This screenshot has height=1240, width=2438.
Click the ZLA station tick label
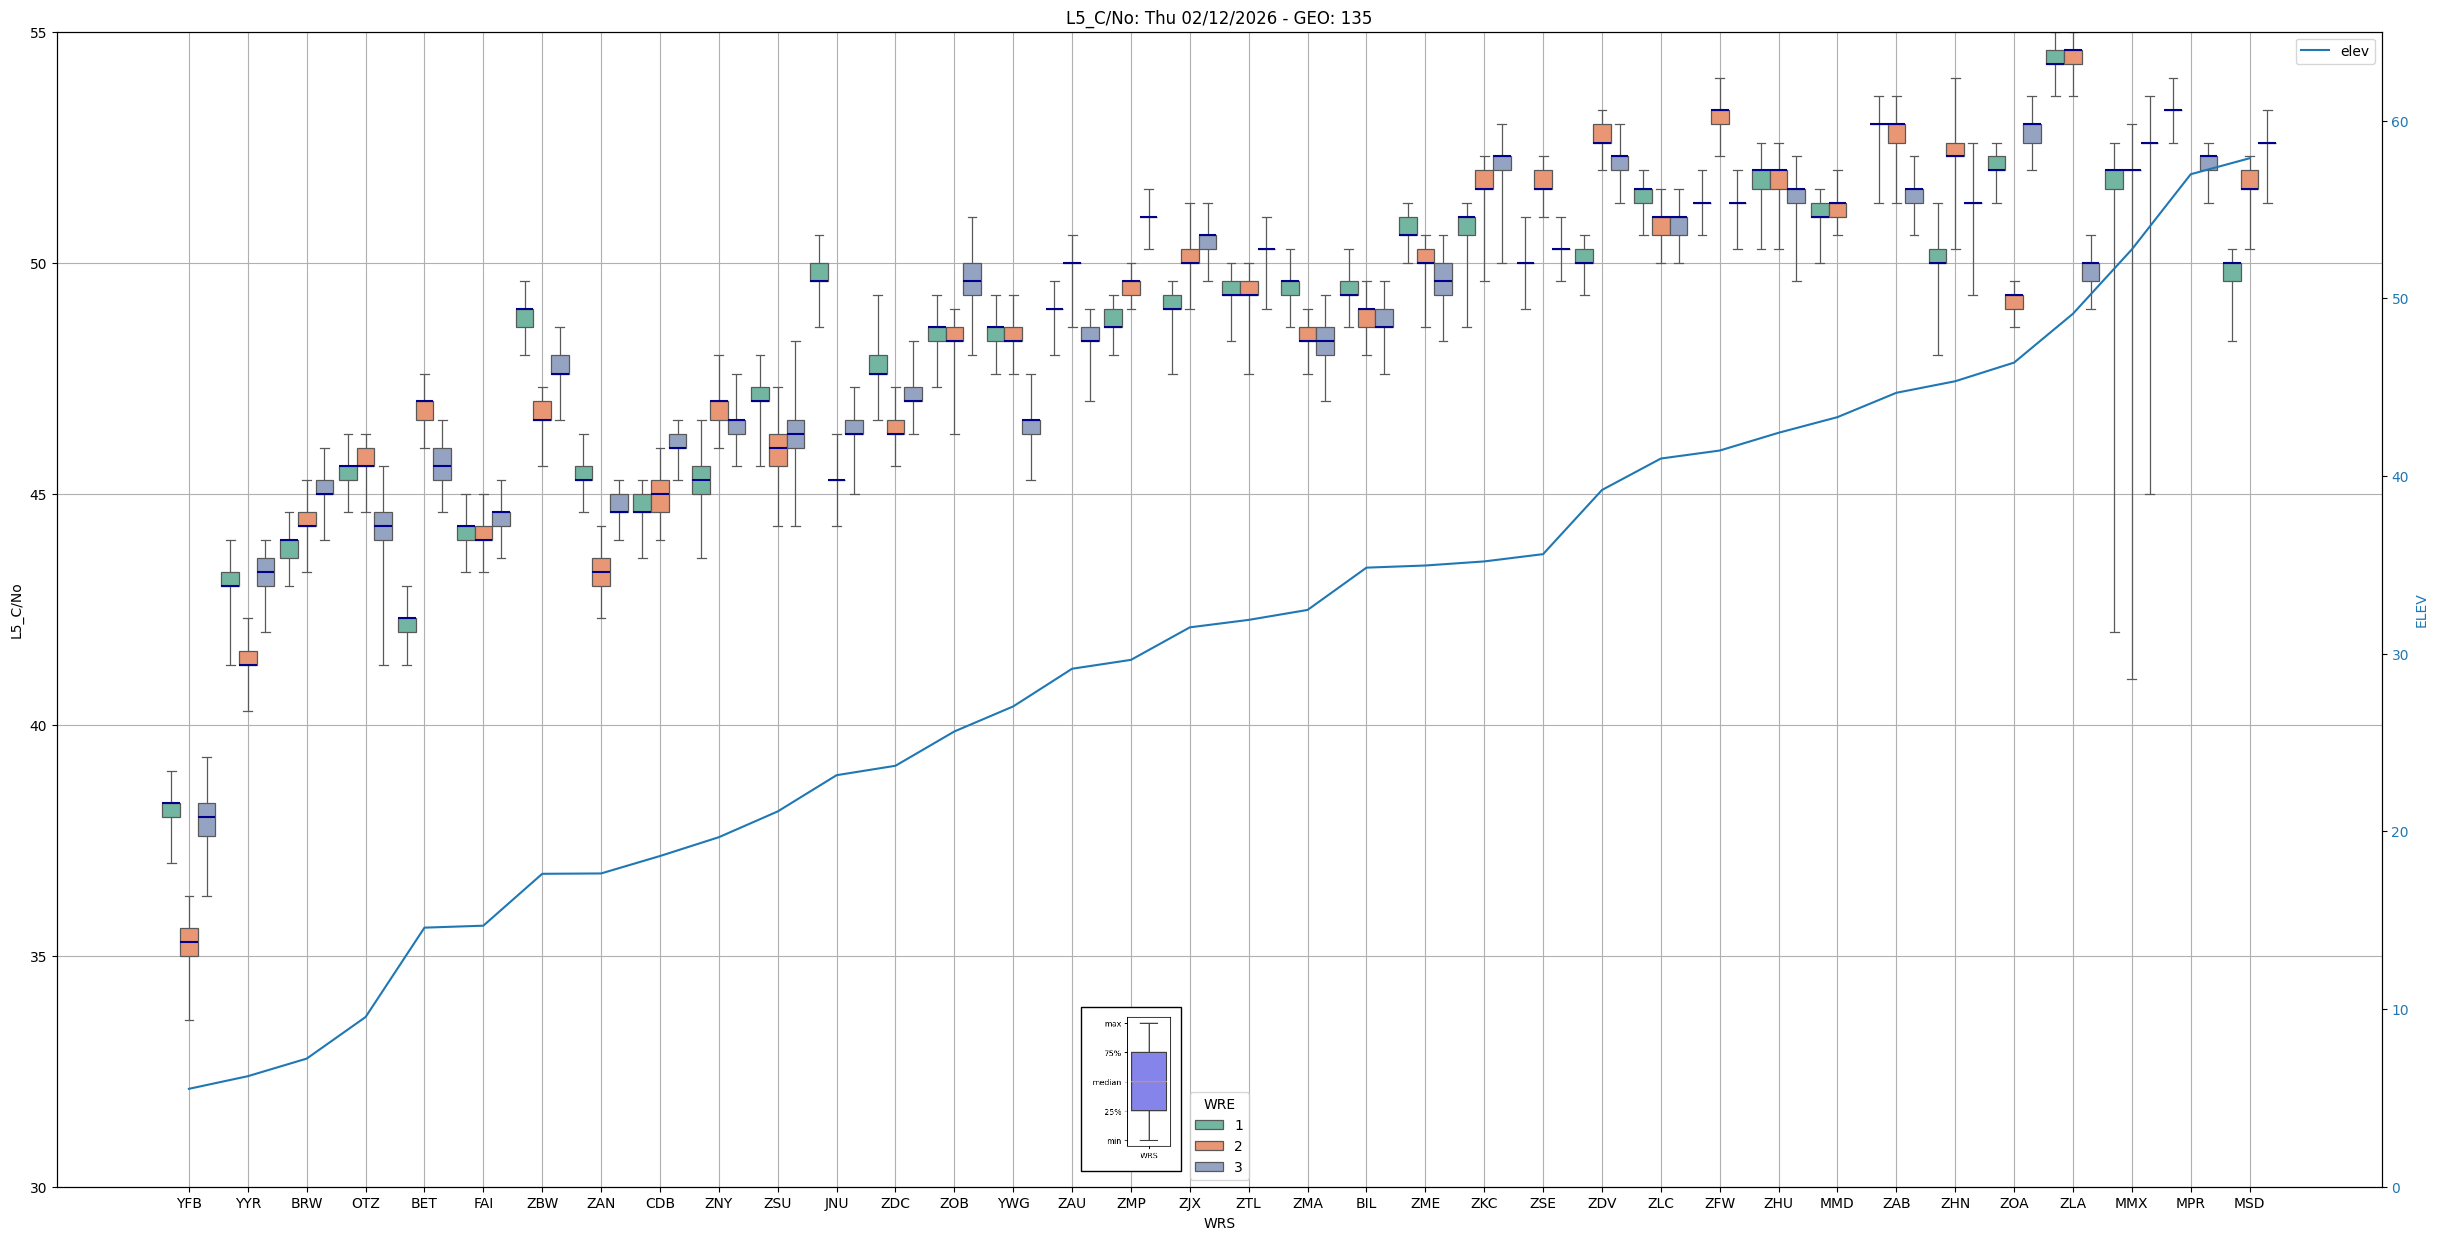(2073, 1203)
